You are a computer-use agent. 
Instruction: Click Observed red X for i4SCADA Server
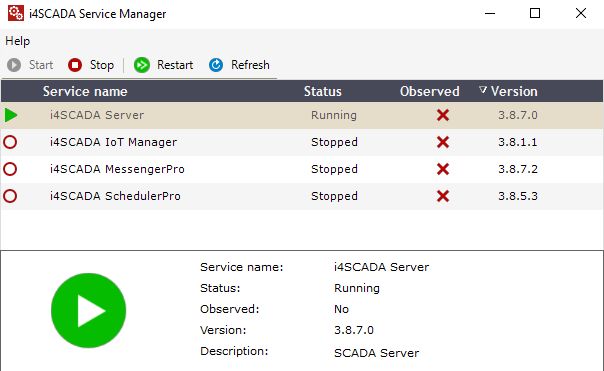tap(443, 115)
